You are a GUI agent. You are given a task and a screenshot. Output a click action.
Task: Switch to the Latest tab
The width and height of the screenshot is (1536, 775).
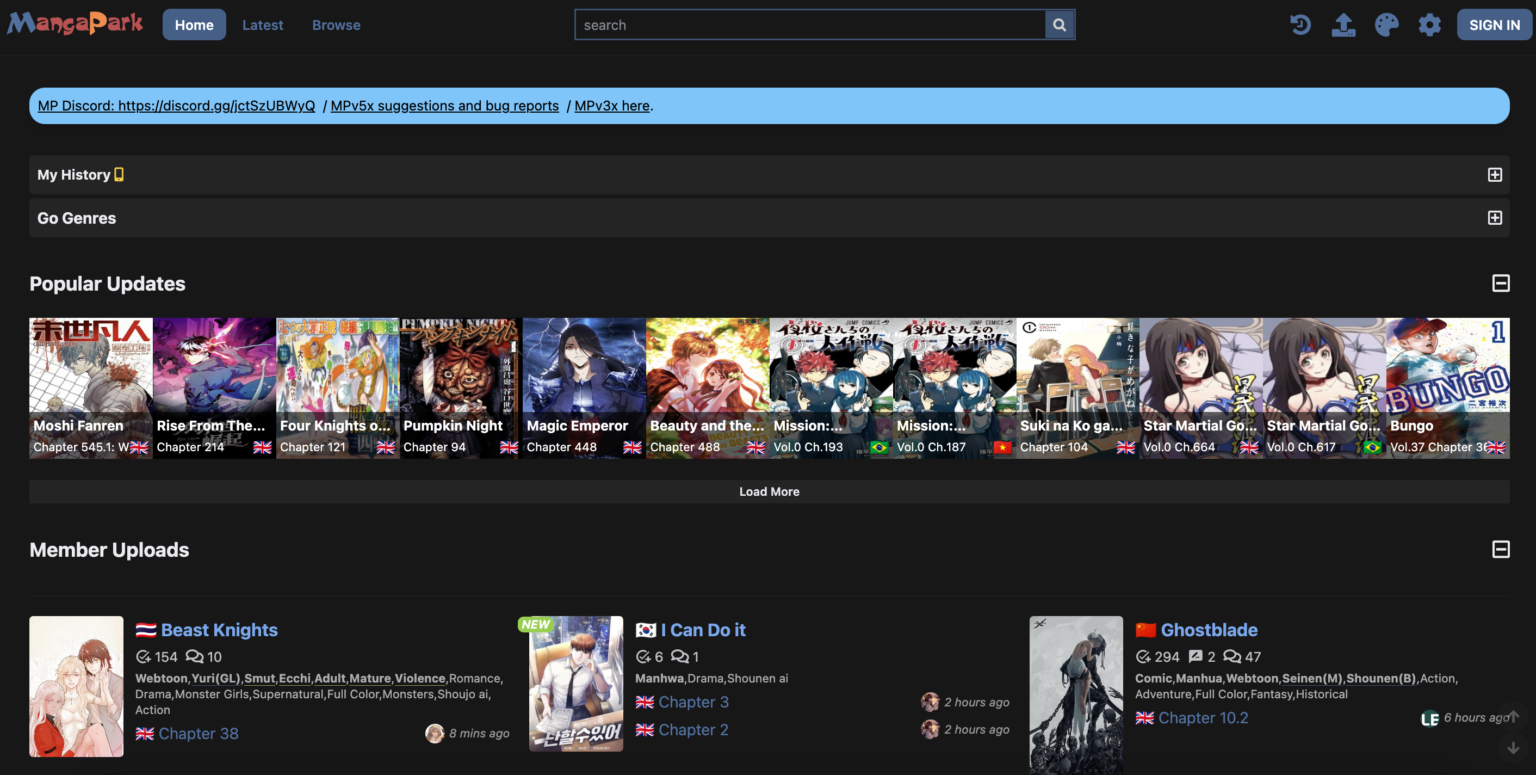click(262, 24)
